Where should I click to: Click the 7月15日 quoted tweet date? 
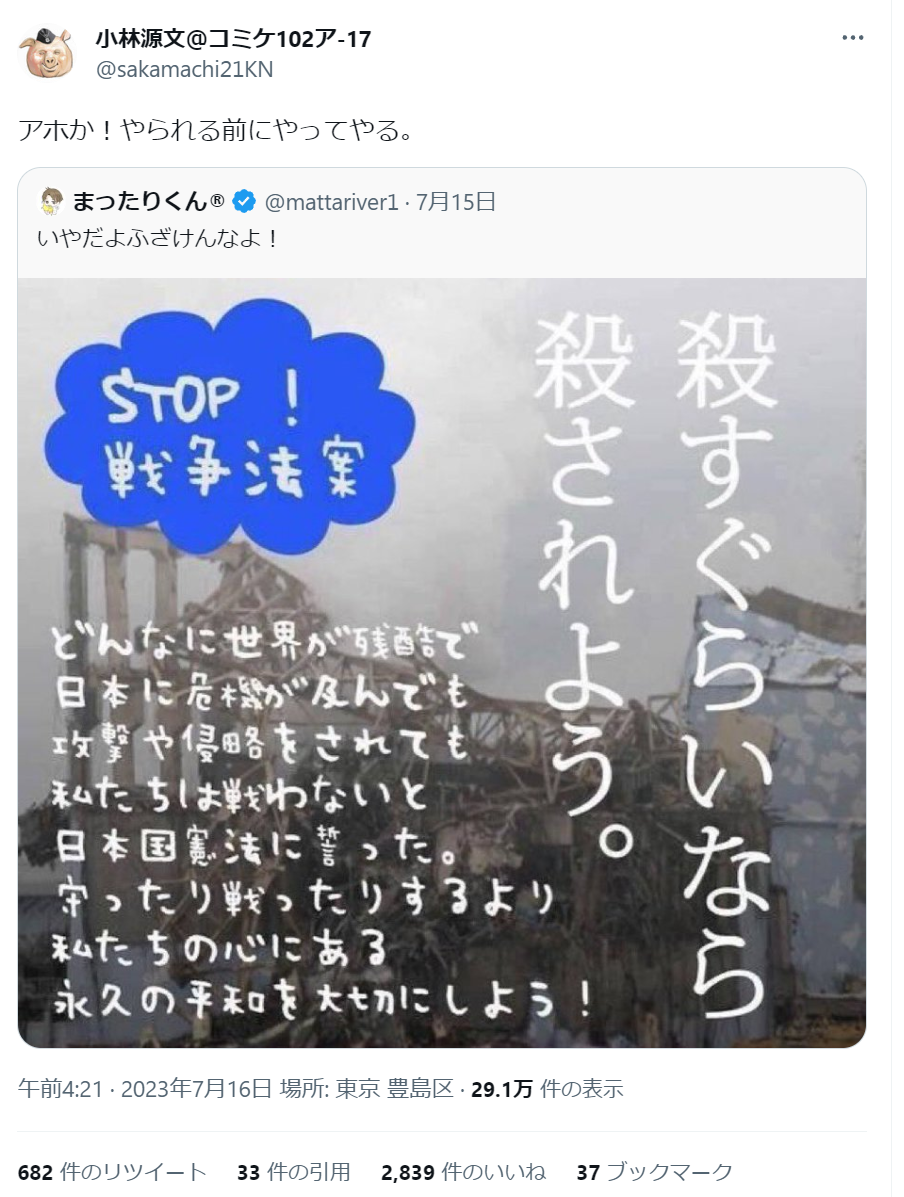(x=456, y=202)
